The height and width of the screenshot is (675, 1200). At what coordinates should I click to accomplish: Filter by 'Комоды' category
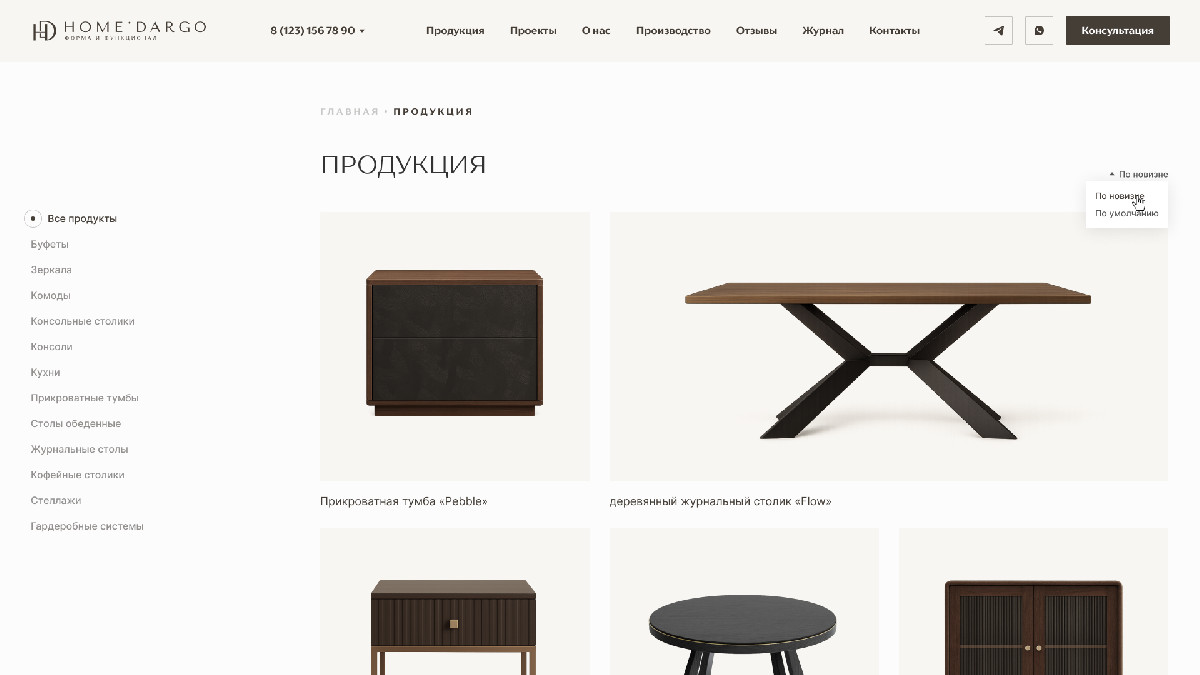51,296
